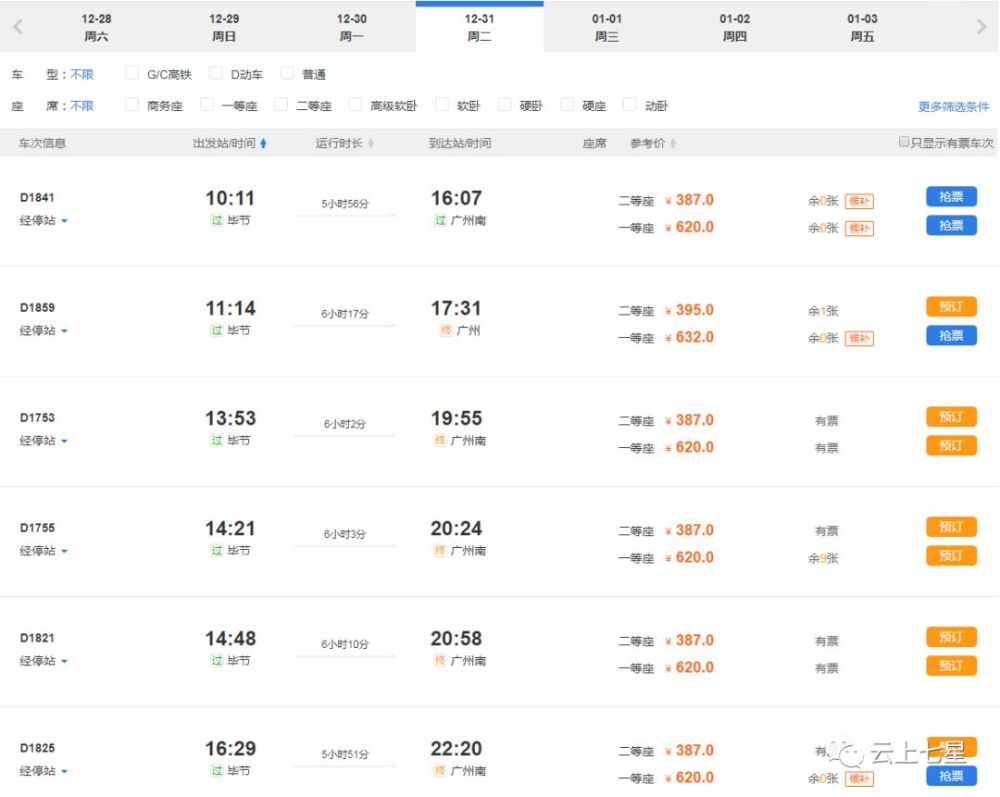This screenshot has width=1000, height=797.
Task: Click the 预订 button for train D1859
Action: coord(950,307)
